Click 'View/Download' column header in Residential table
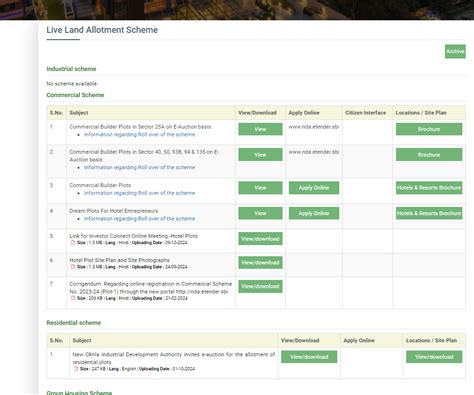Screen dimensions: 474x395 (300, 340)
